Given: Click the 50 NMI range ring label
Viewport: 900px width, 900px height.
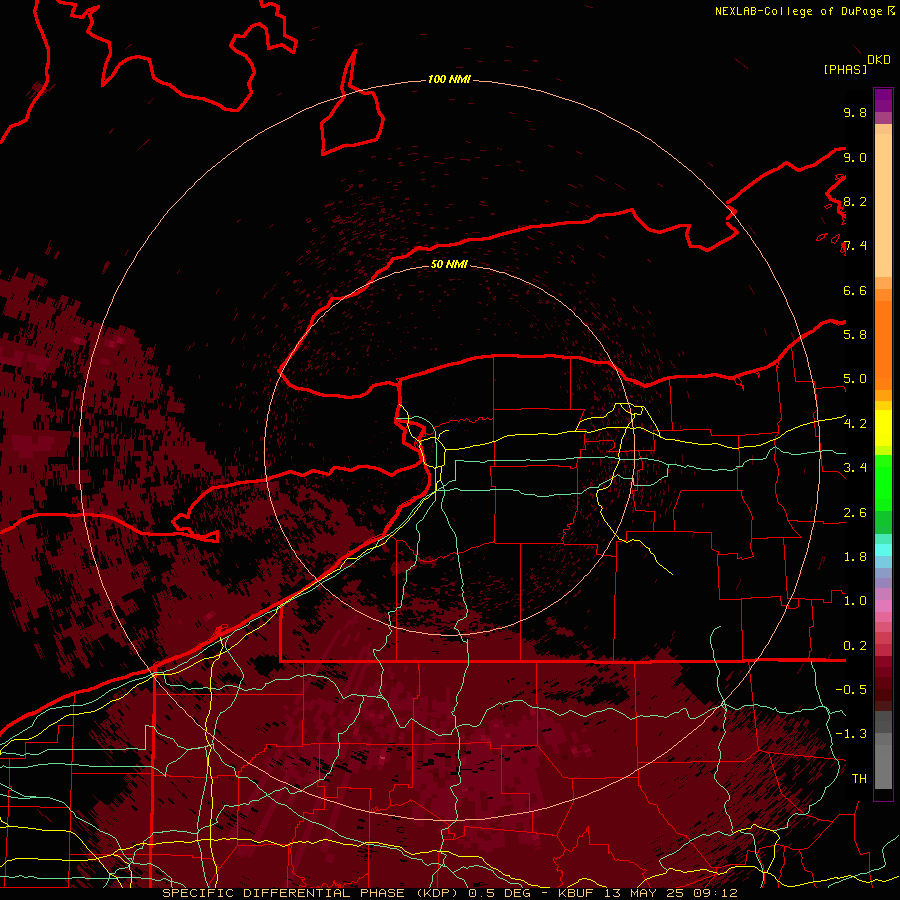Looking at the screenshot, I should [449, 264].
